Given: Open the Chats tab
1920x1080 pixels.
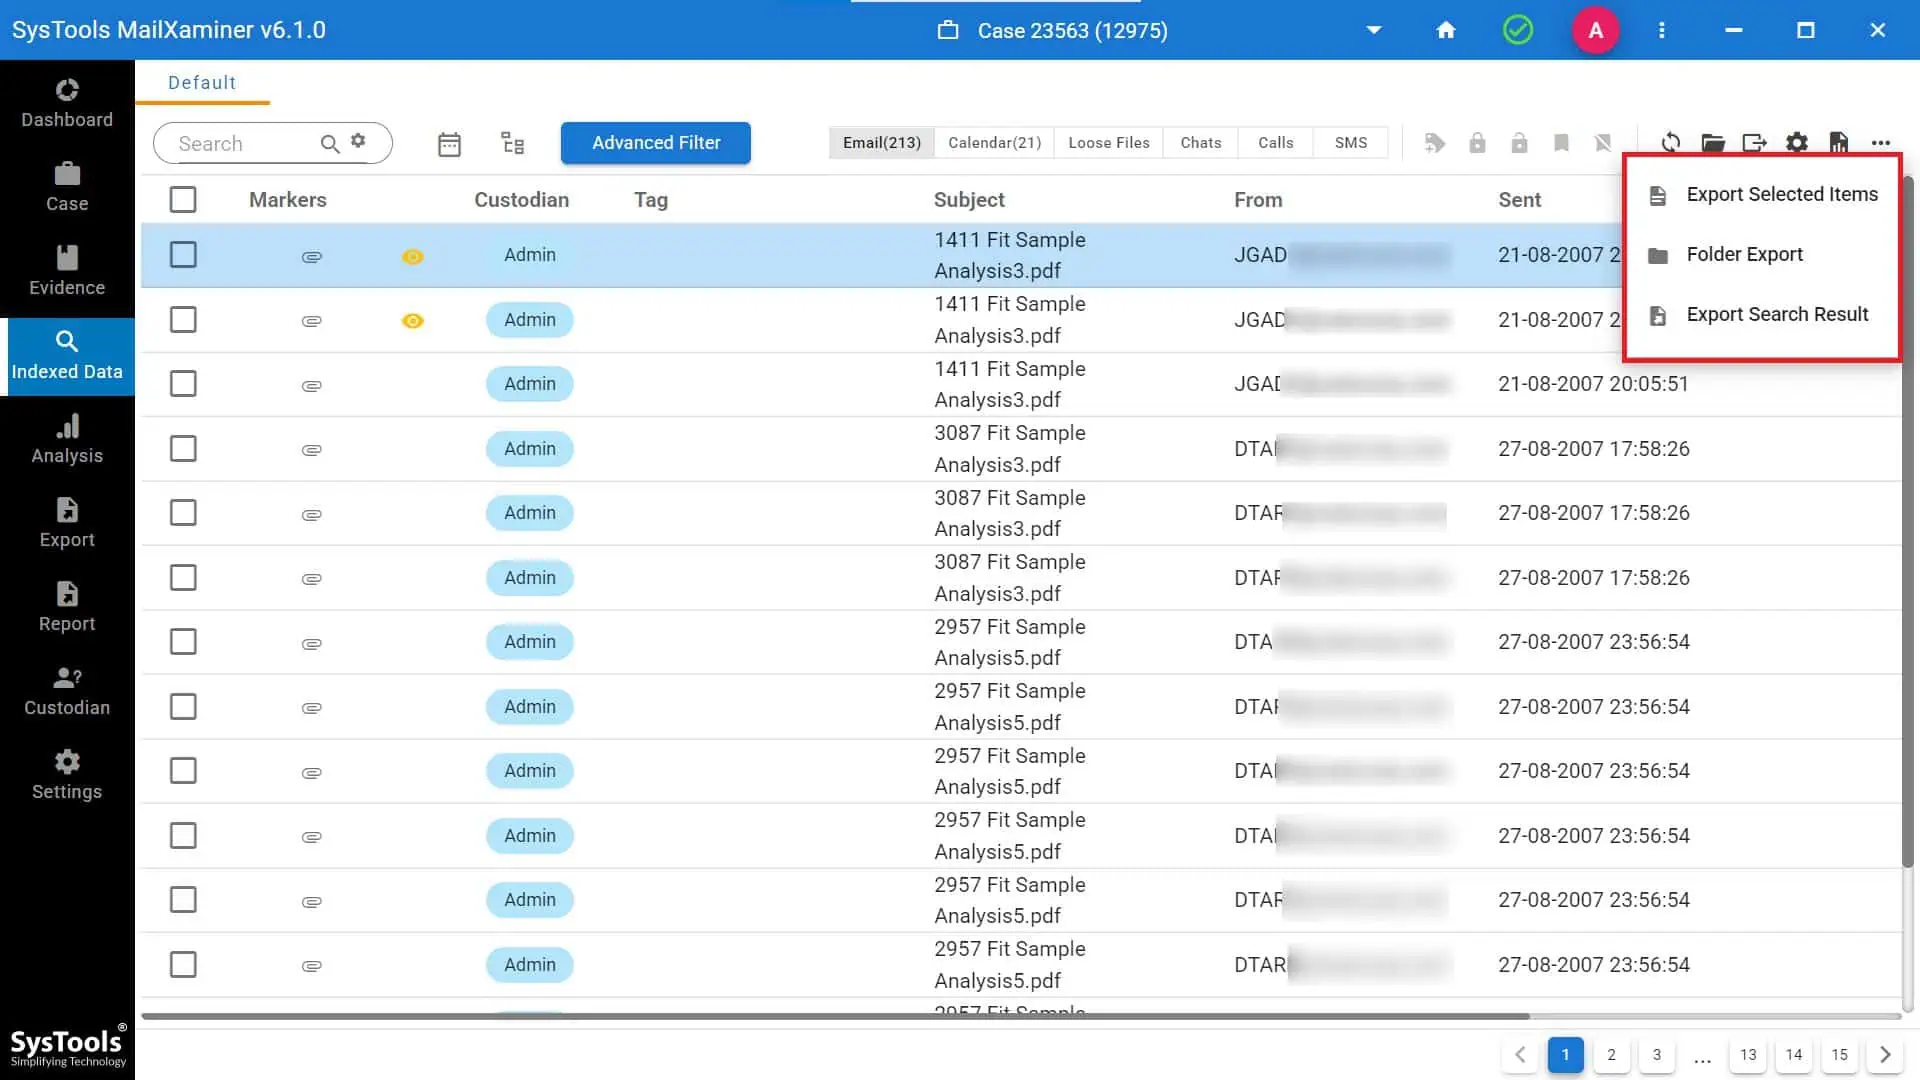Looking at the screenshot, I should [1200, 143].
